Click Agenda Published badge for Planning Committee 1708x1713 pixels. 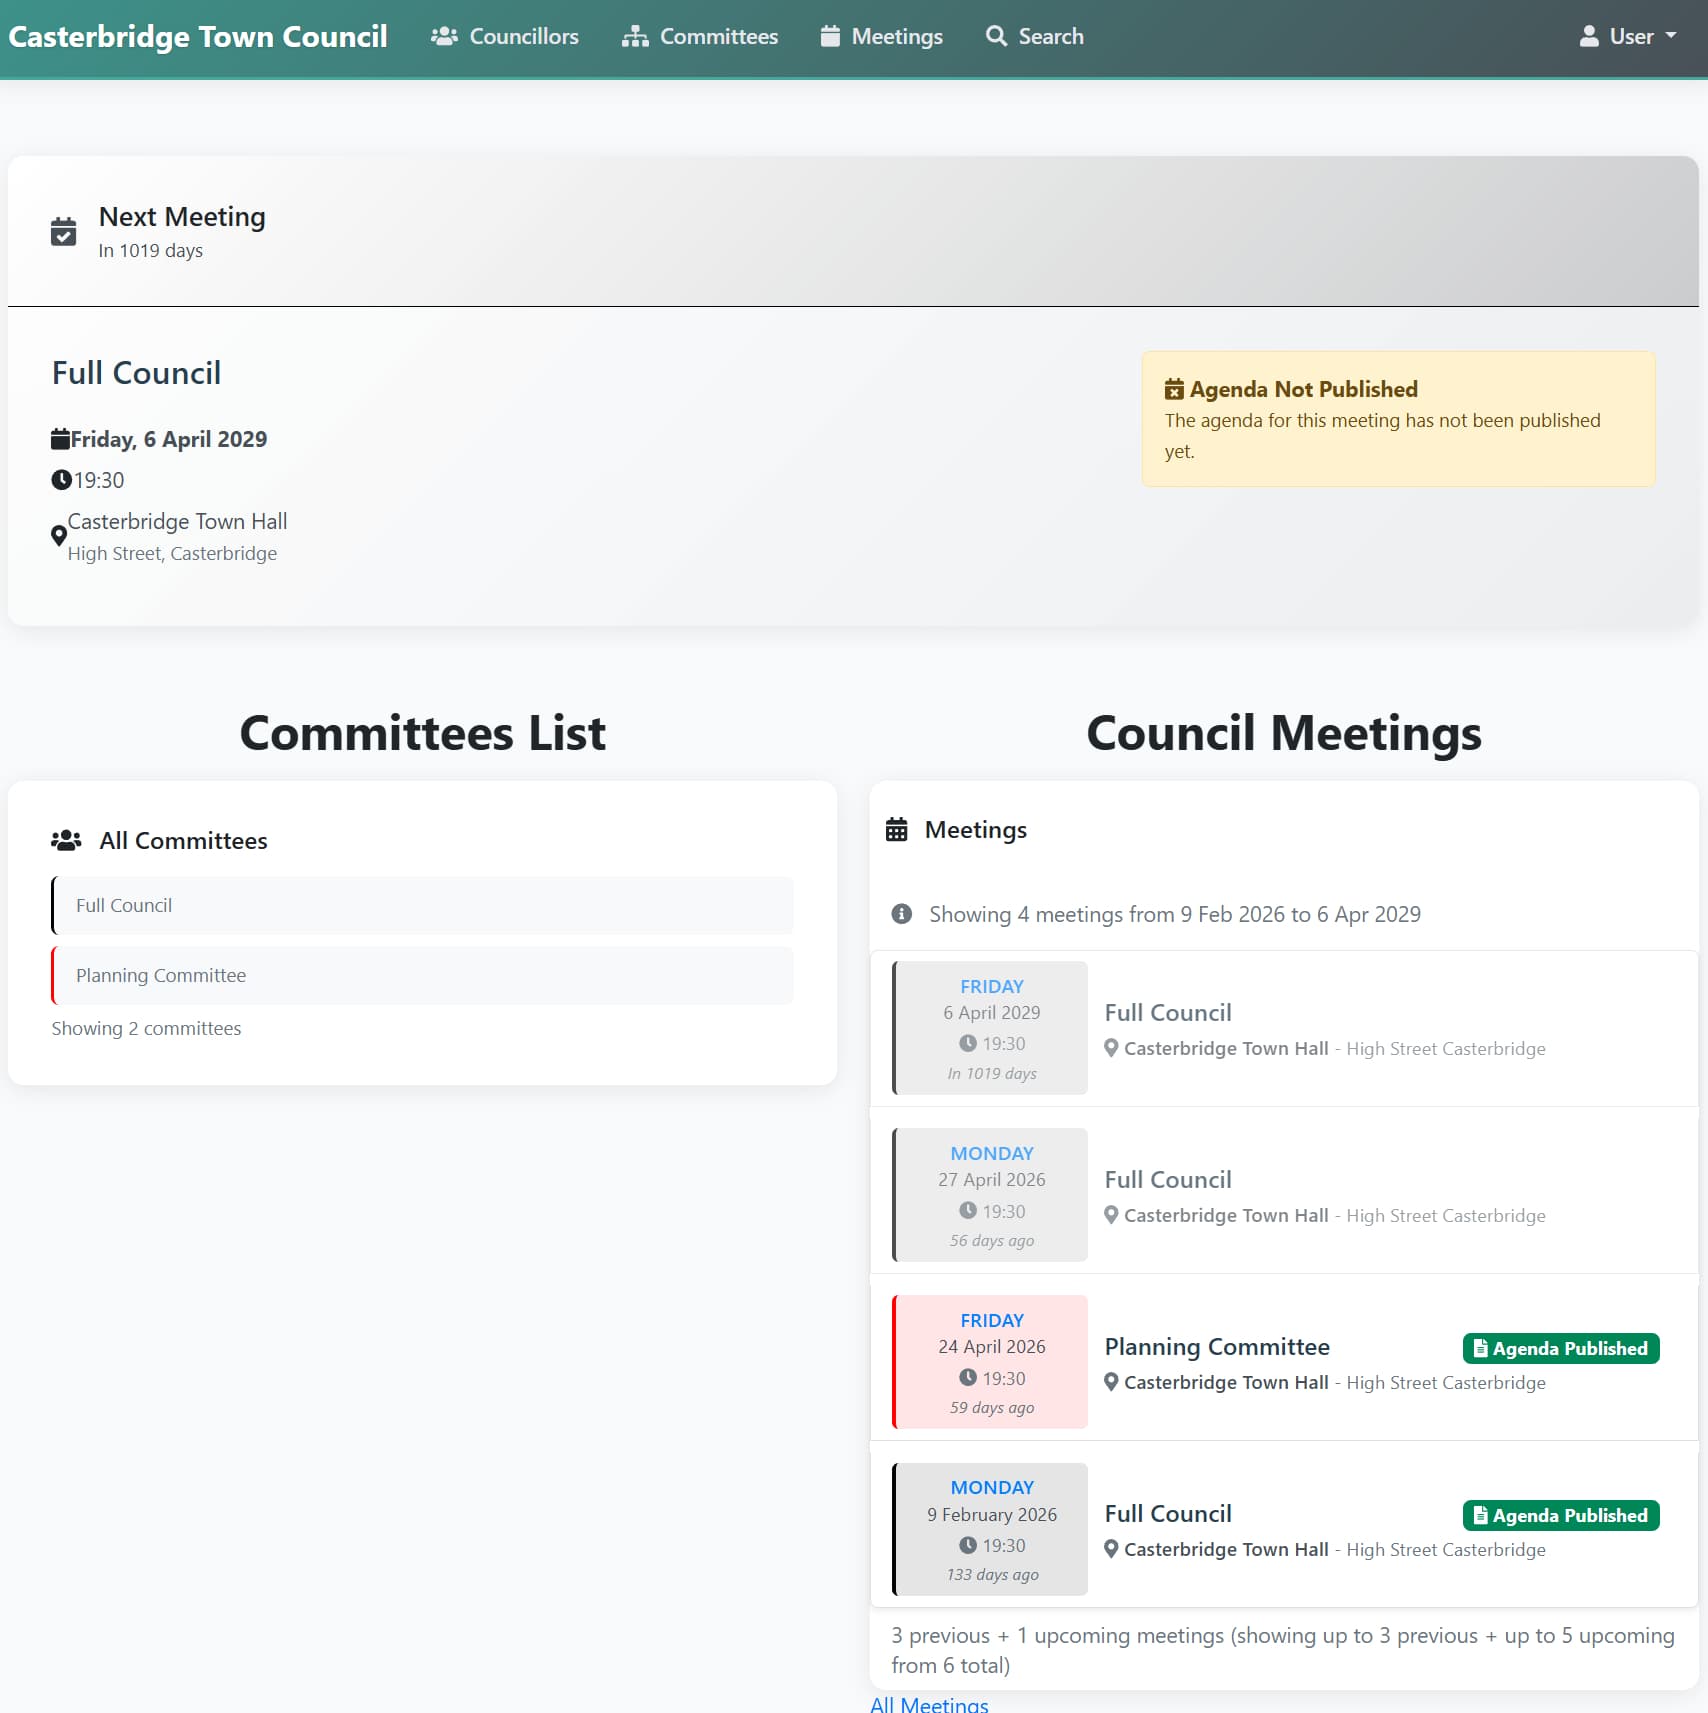click(x=1561, y=1349)
